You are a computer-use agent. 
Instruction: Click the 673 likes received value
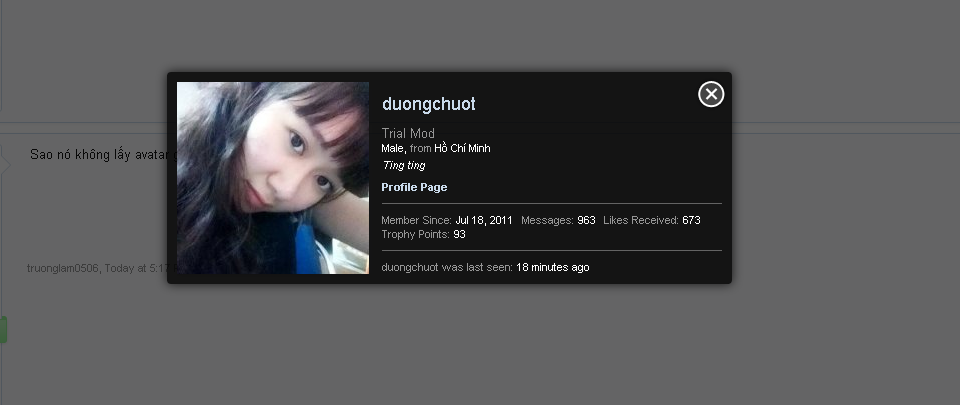click(x=691, y=220)
